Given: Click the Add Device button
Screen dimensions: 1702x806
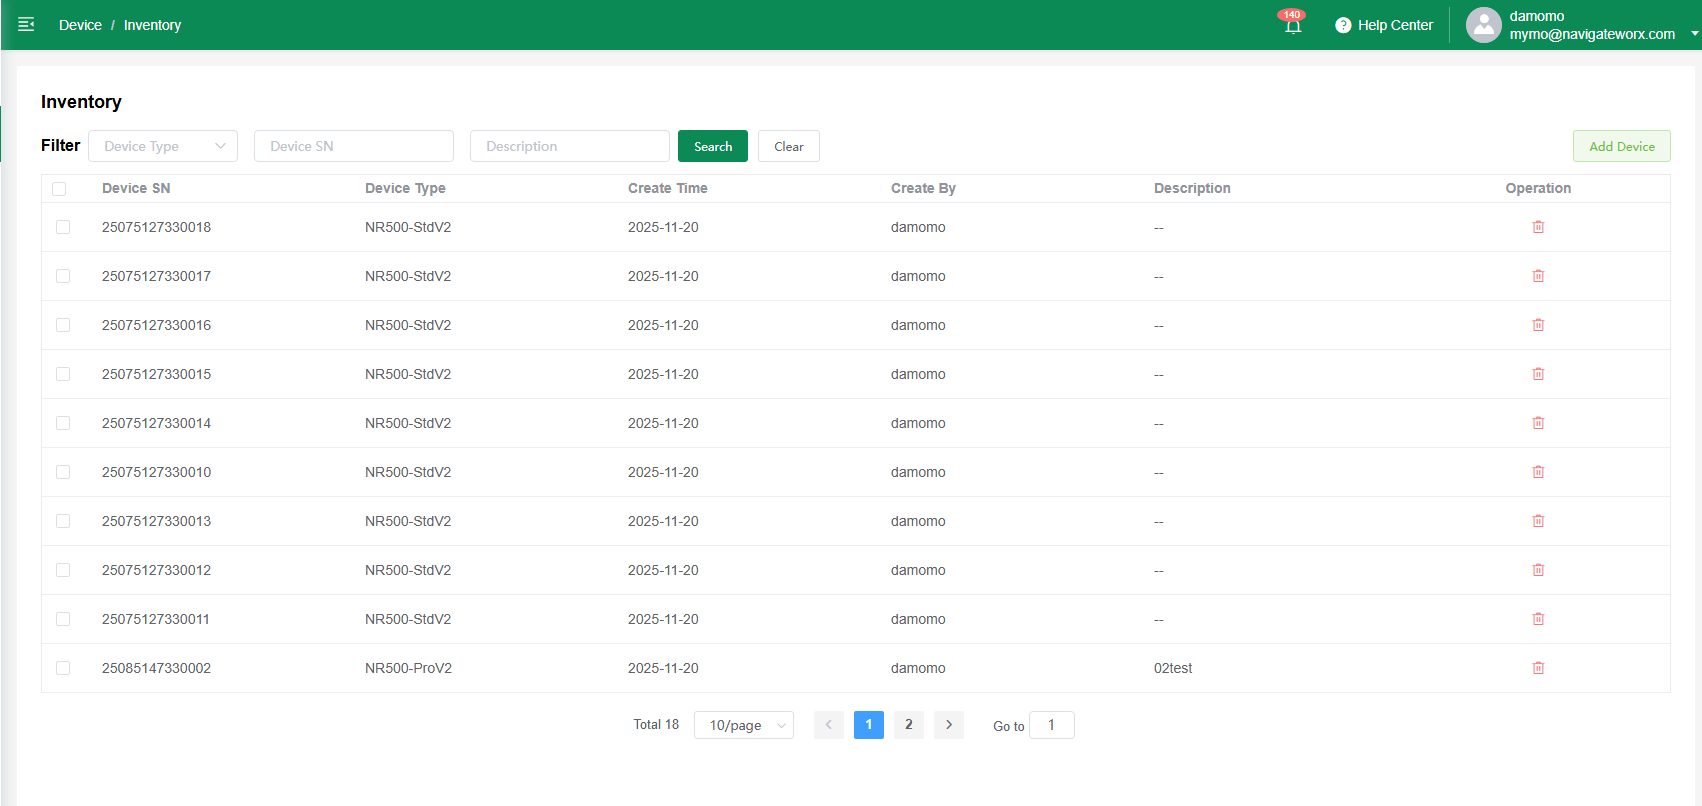Looking at the screenshot, I should (1621, 146).
